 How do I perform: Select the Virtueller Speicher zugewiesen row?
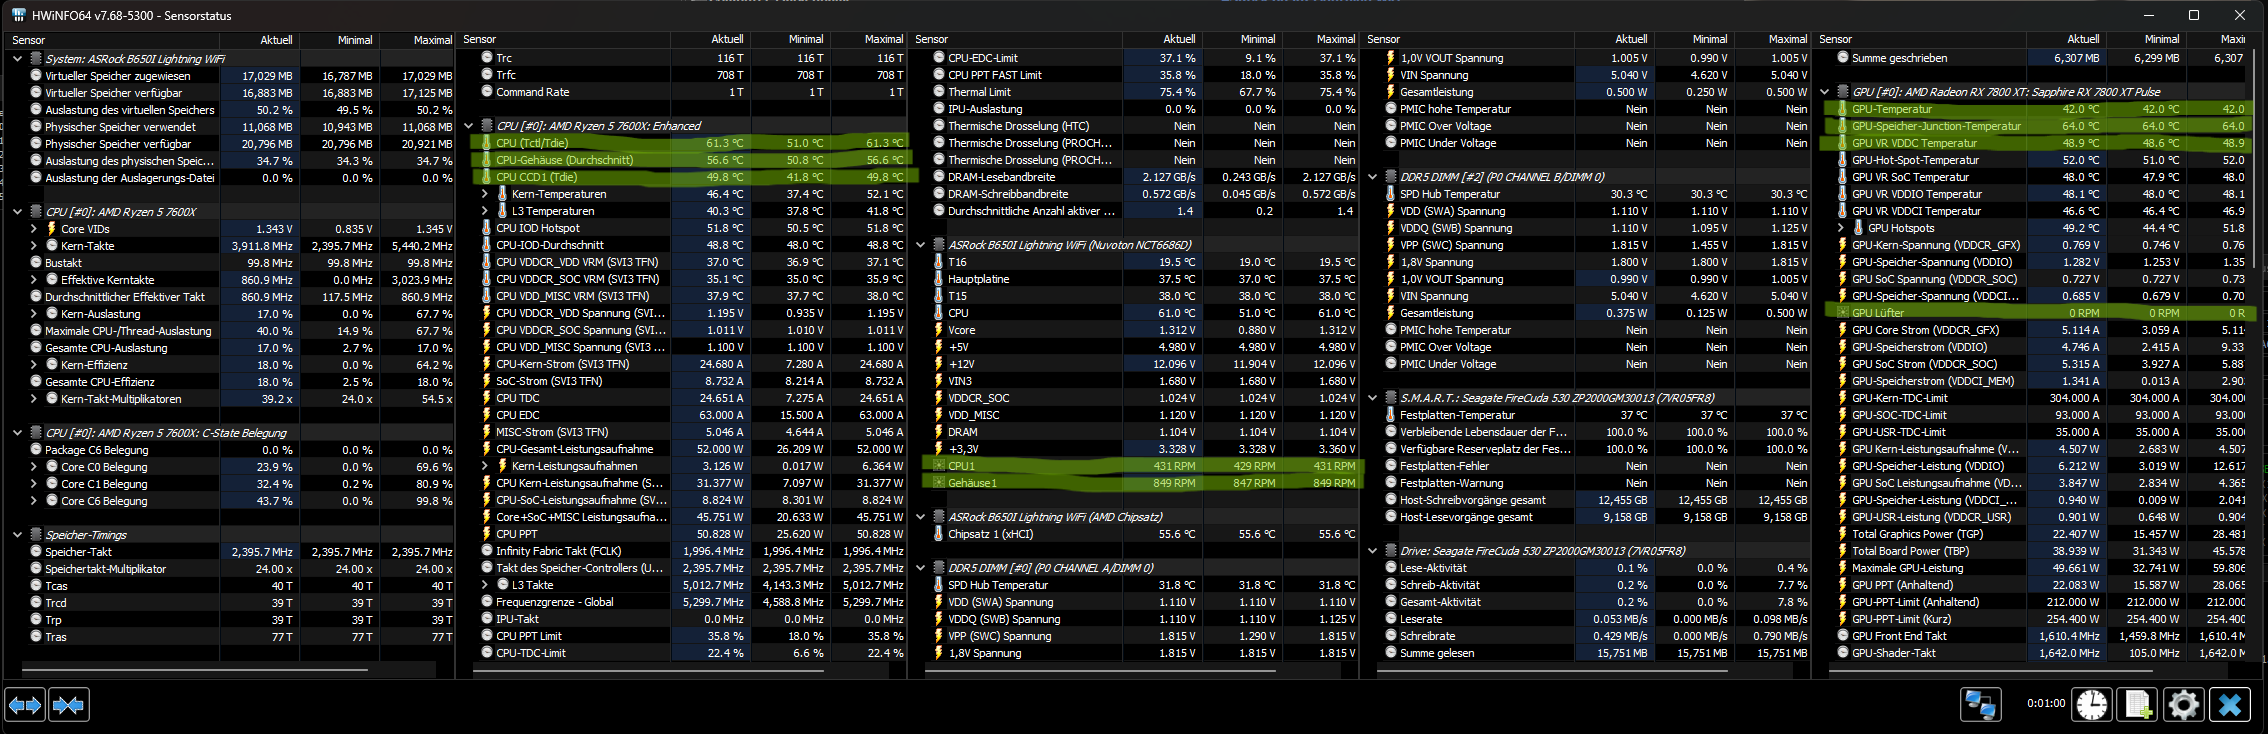(x=230, y=76)
